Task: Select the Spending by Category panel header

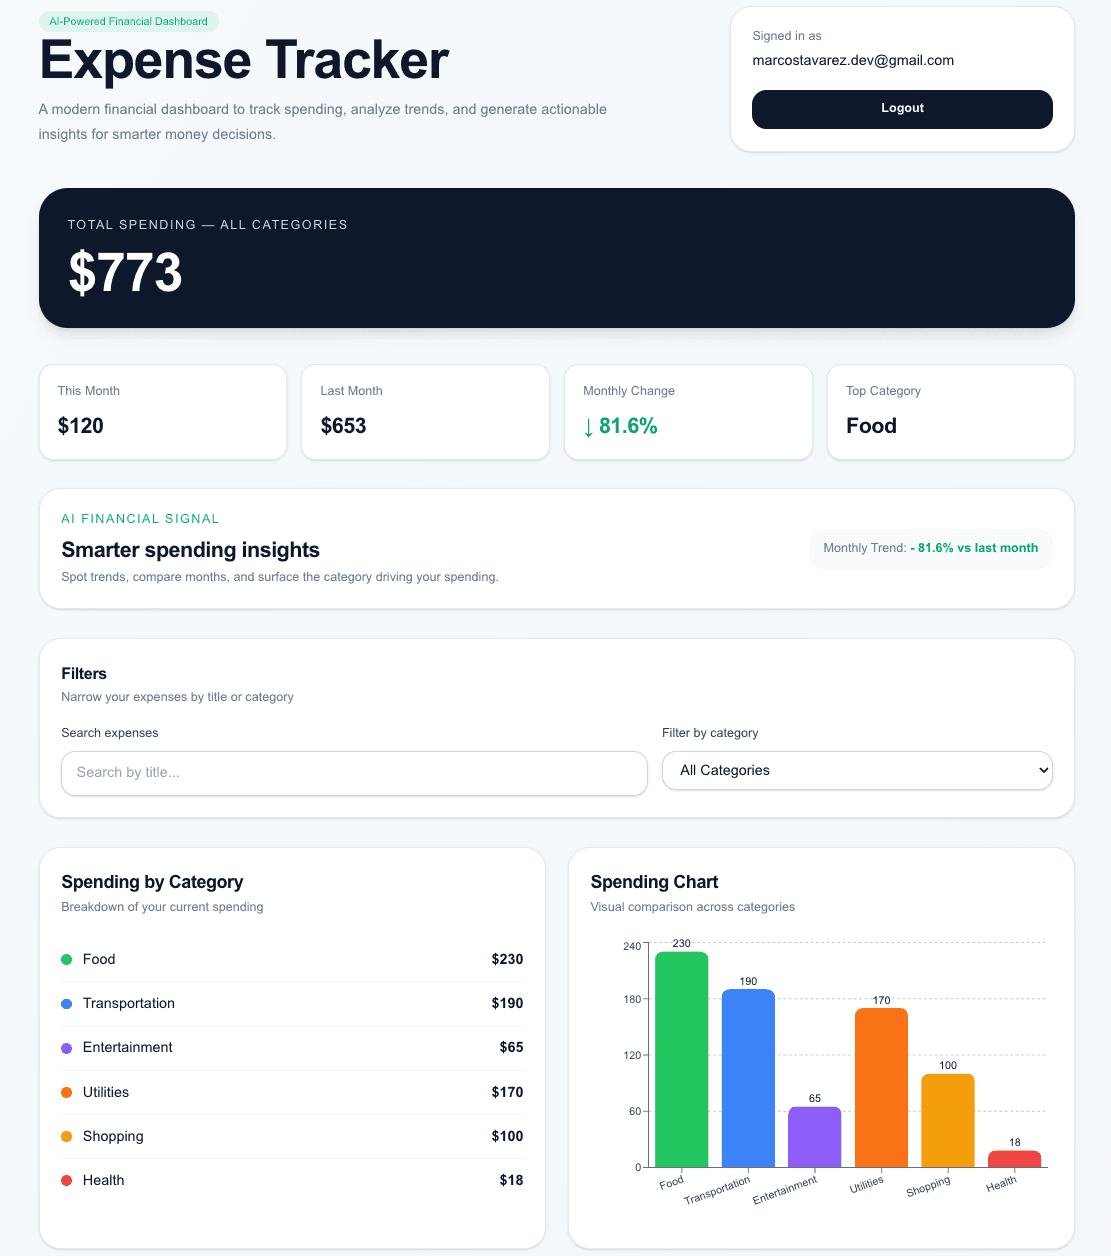Action: point(152,882)
